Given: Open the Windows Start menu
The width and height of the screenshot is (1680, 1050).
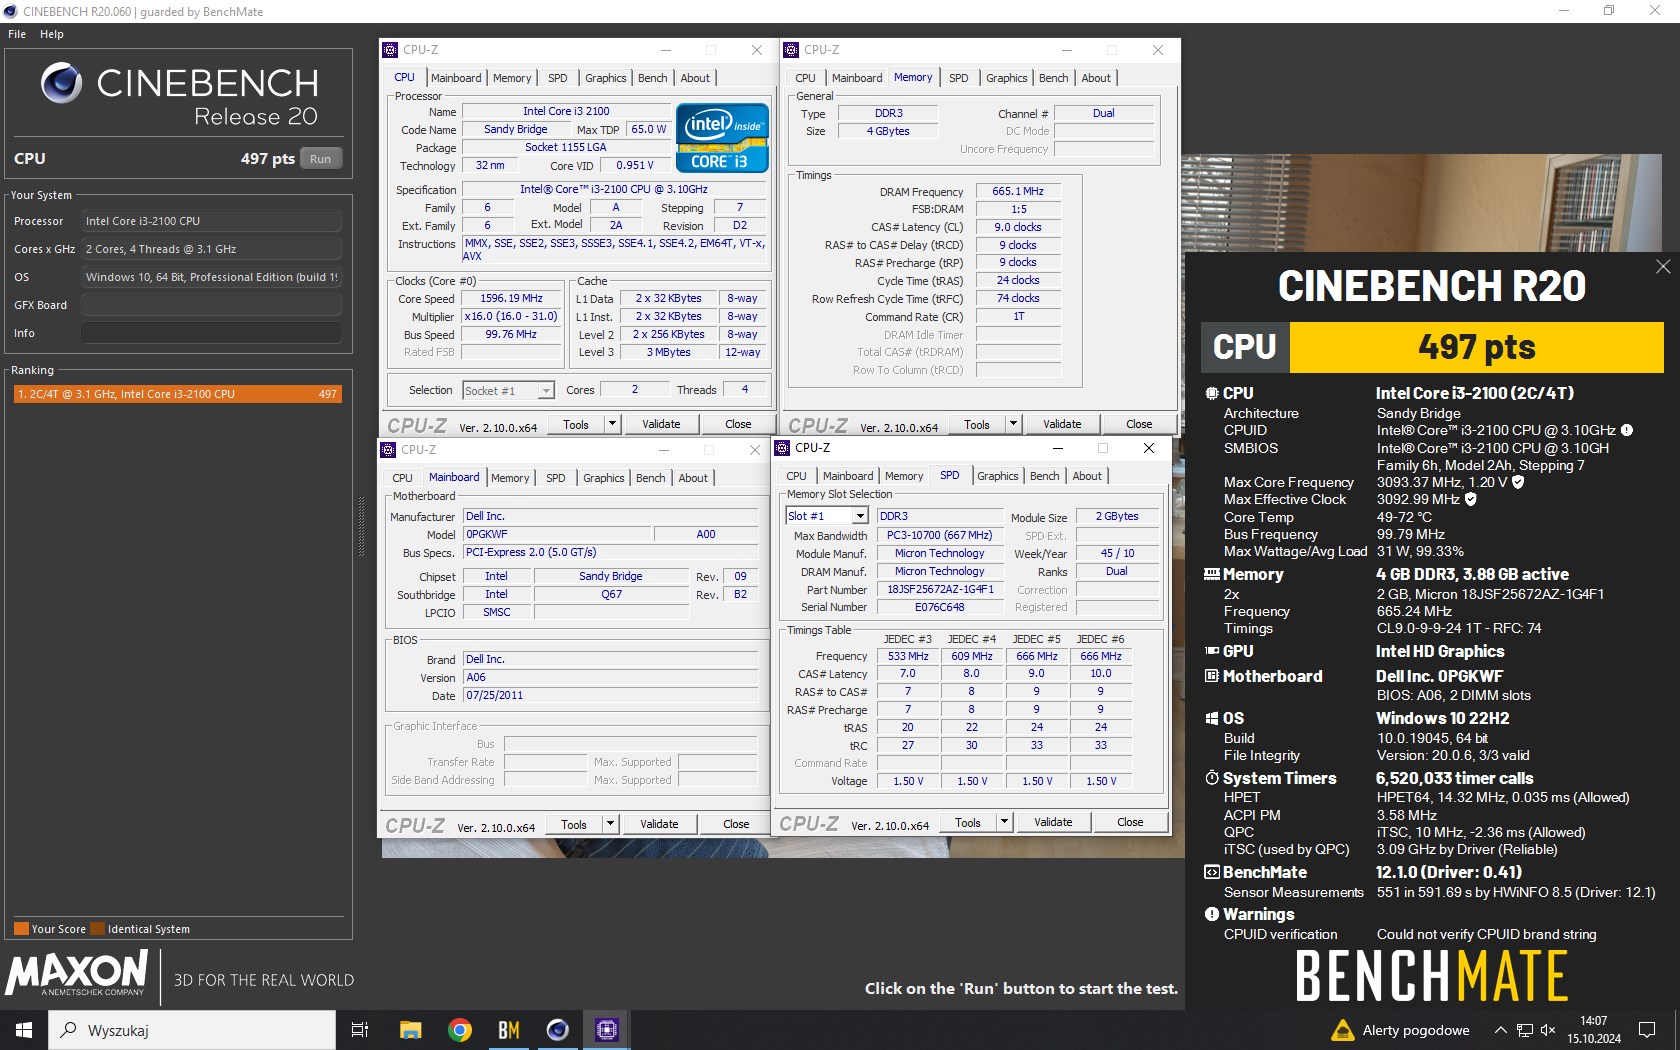Looking at the screenshot, I should pos(24,1030).
